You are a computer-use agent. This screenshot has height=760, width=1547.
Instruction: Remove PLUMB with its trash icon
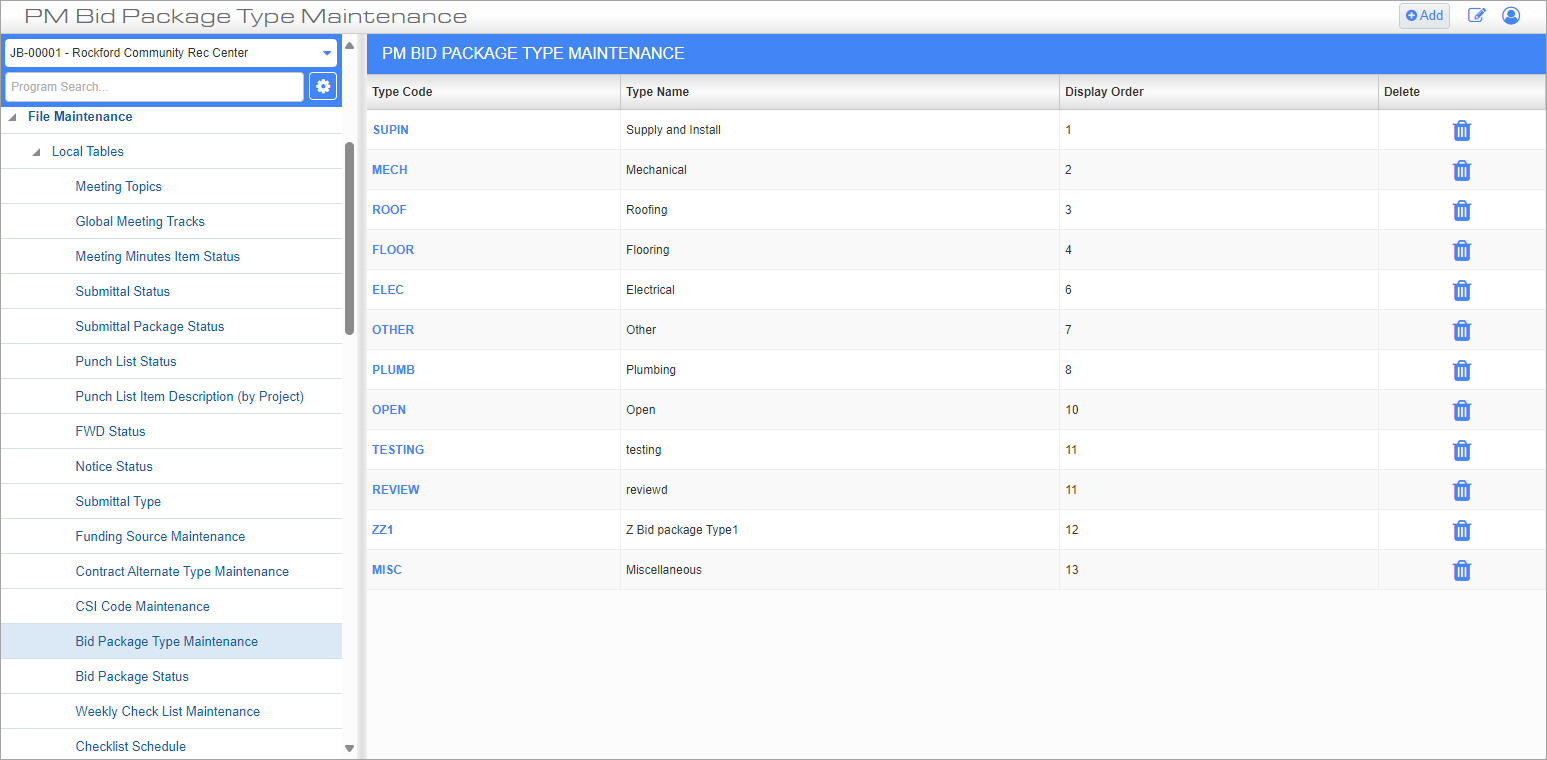1461,370
